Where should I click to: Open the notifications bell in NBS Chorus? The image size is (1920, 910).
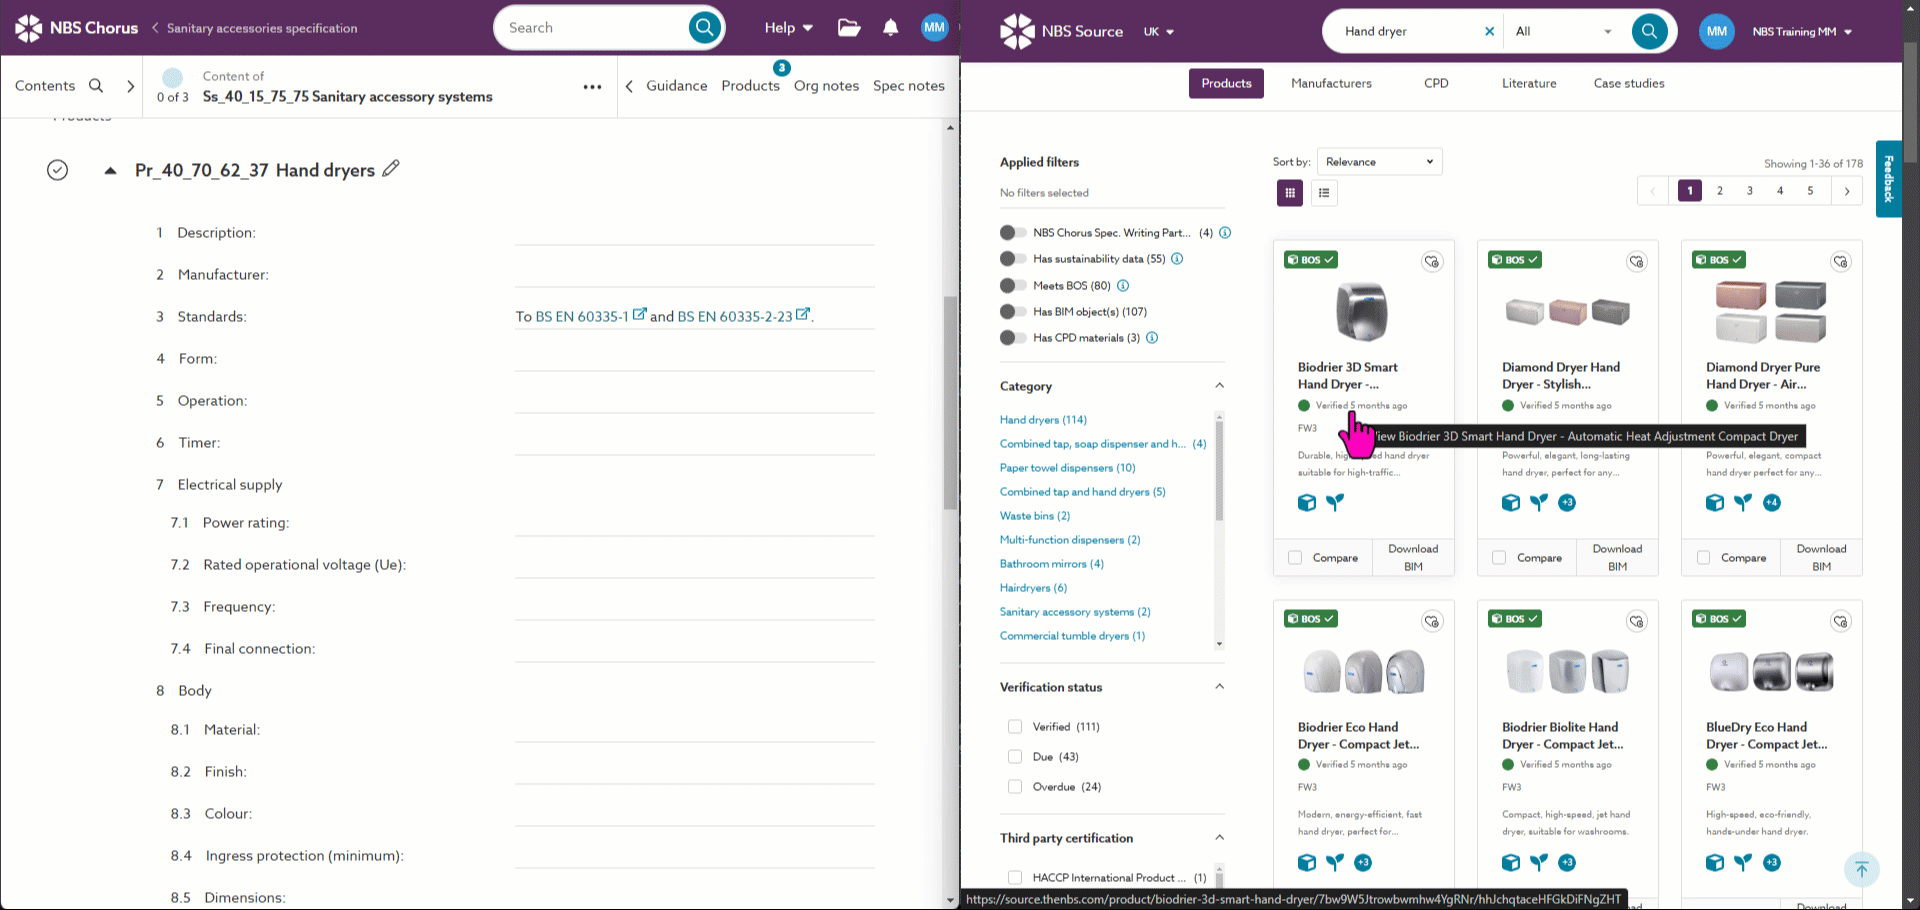tap(891, 28)
